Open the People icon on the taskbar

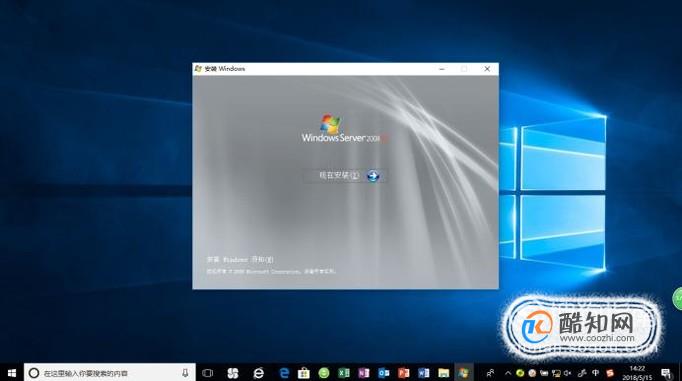pos(490,373)
